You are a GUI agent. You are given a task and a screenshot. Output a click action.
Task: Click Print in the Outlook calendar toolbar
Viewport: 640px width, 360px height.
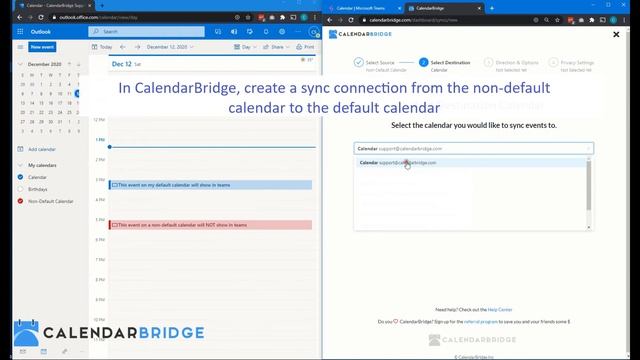305,47
